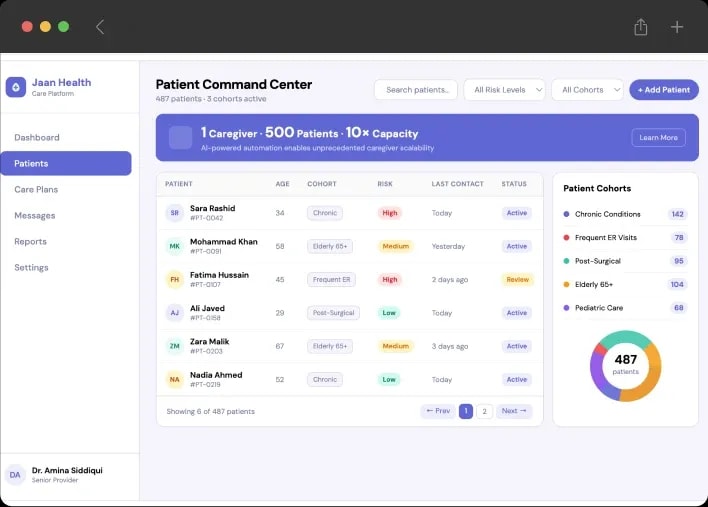Click Learn More in the banner
This screenshot has height=507, width=708.
point(658,138)
